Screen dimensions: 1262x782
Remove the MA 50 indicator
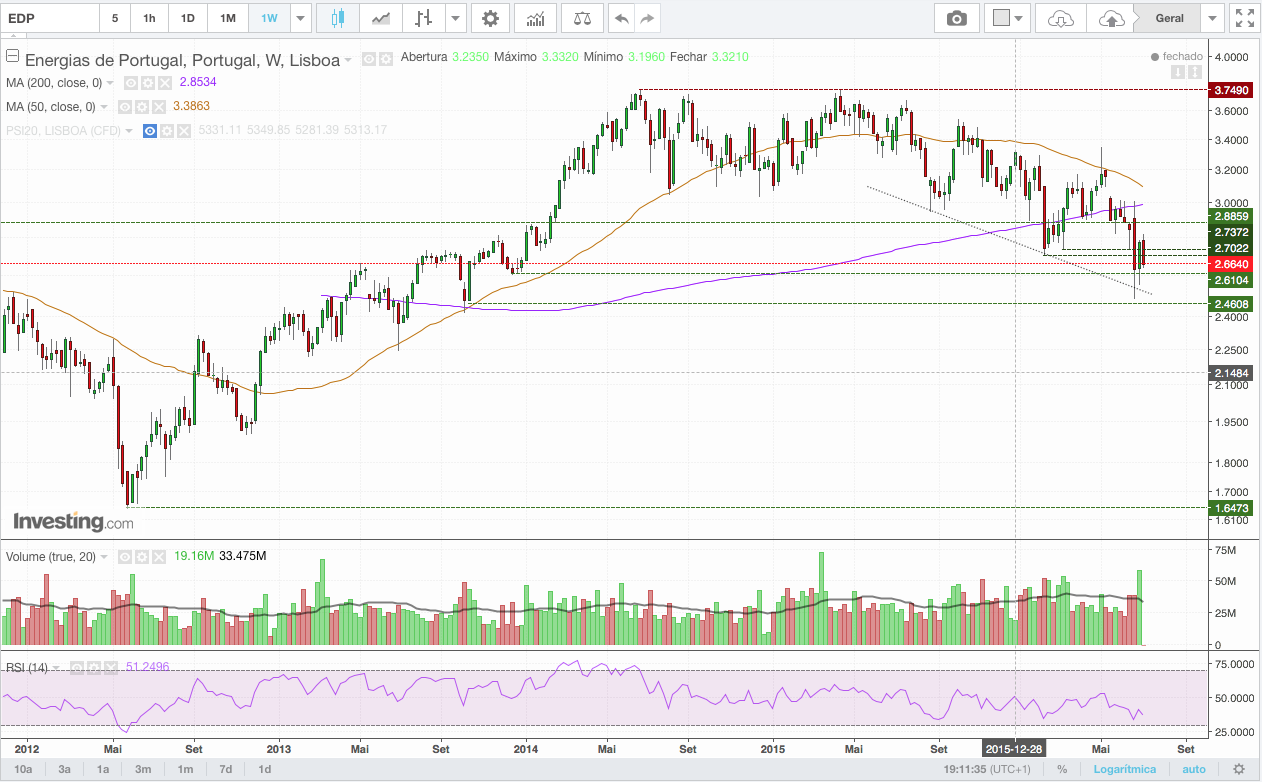pos(158,107)
